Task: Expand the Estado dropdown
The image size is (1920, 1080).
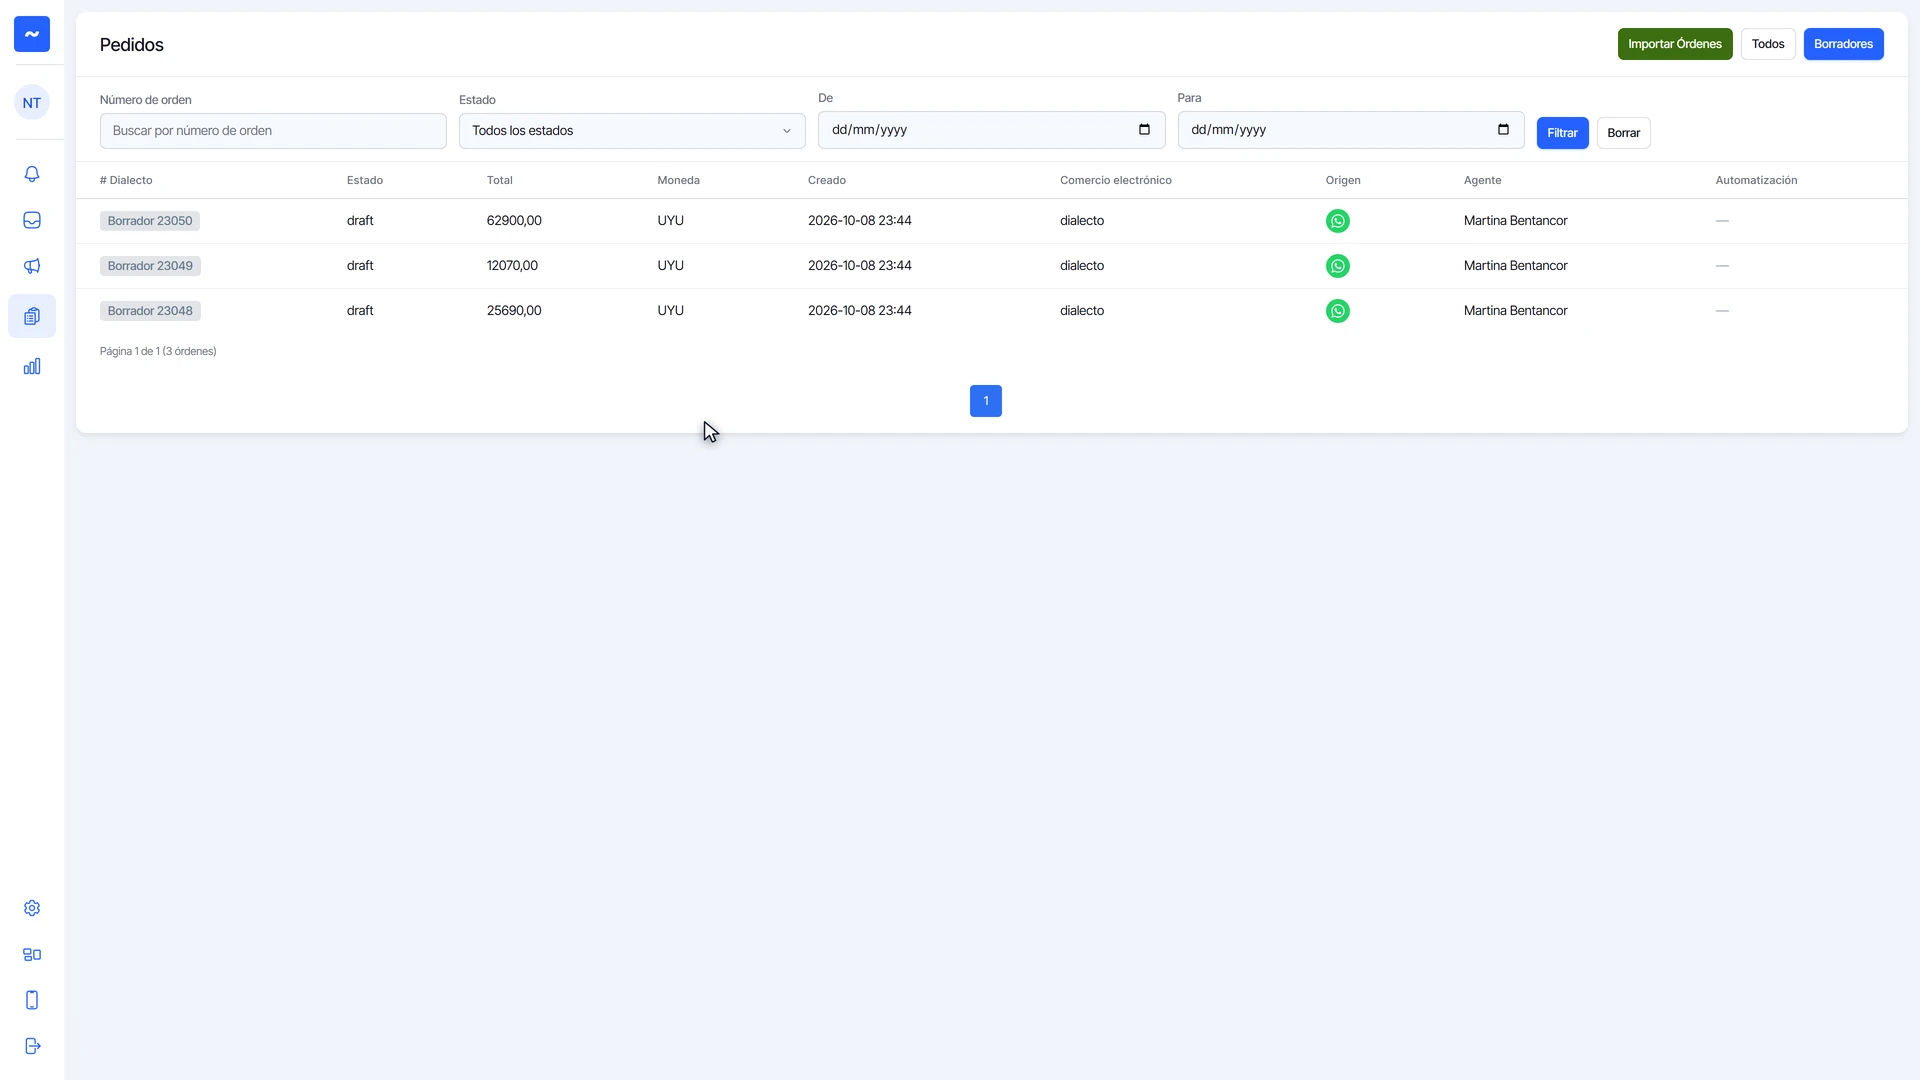Action: (632, 131)
